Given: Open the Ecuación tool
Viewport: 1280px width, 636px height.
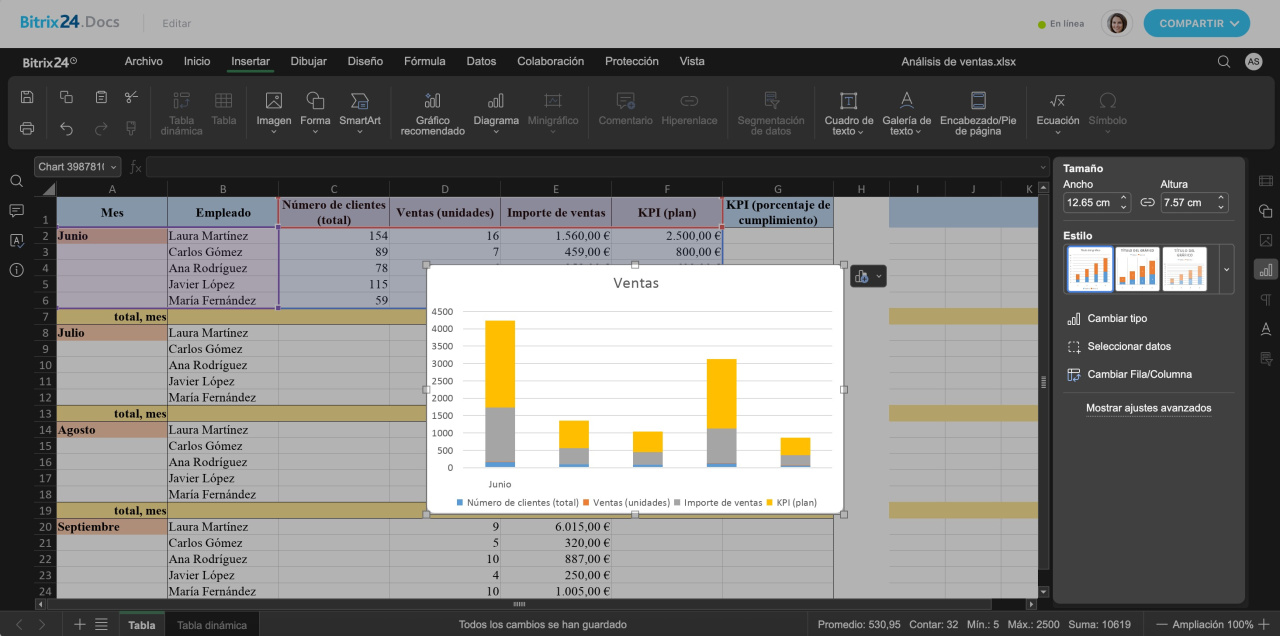Looking at the screenshot, I should click(1057, 110).
